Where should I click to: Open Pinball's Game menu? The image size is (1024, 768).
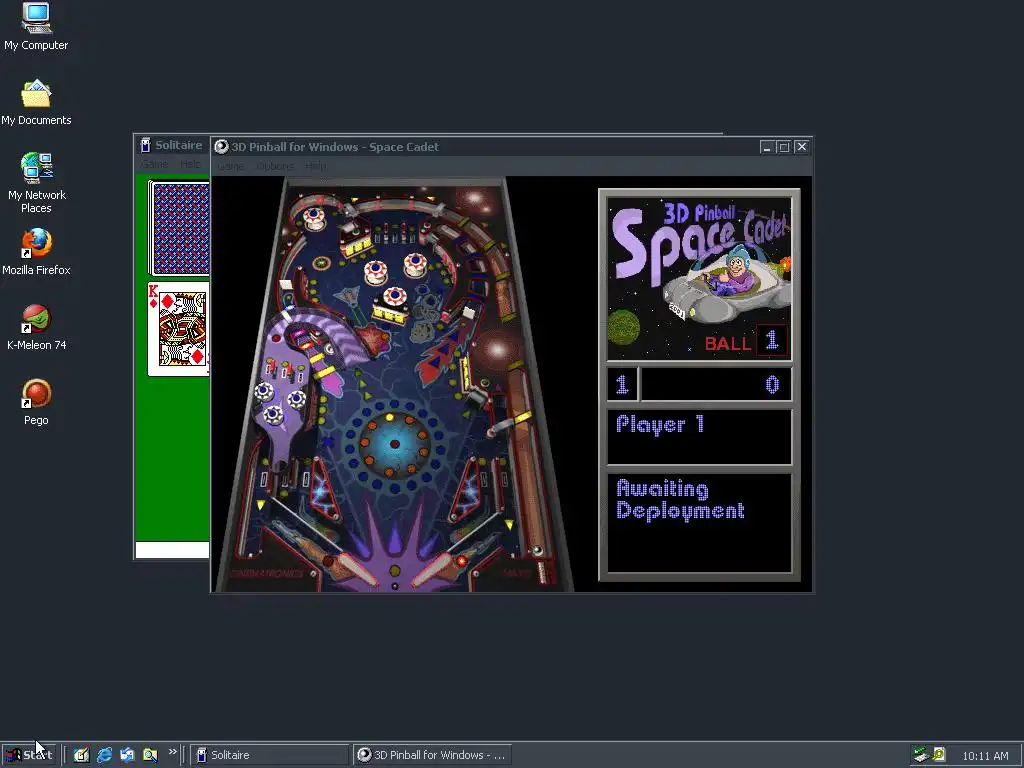click(231, 167)
